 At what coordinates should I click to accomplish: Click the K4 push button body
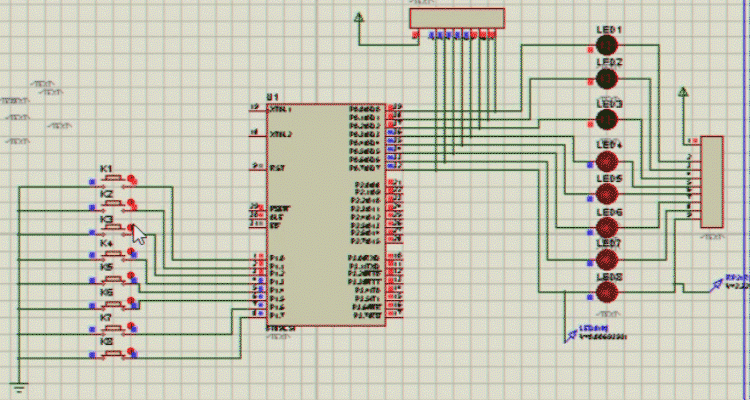113,255
